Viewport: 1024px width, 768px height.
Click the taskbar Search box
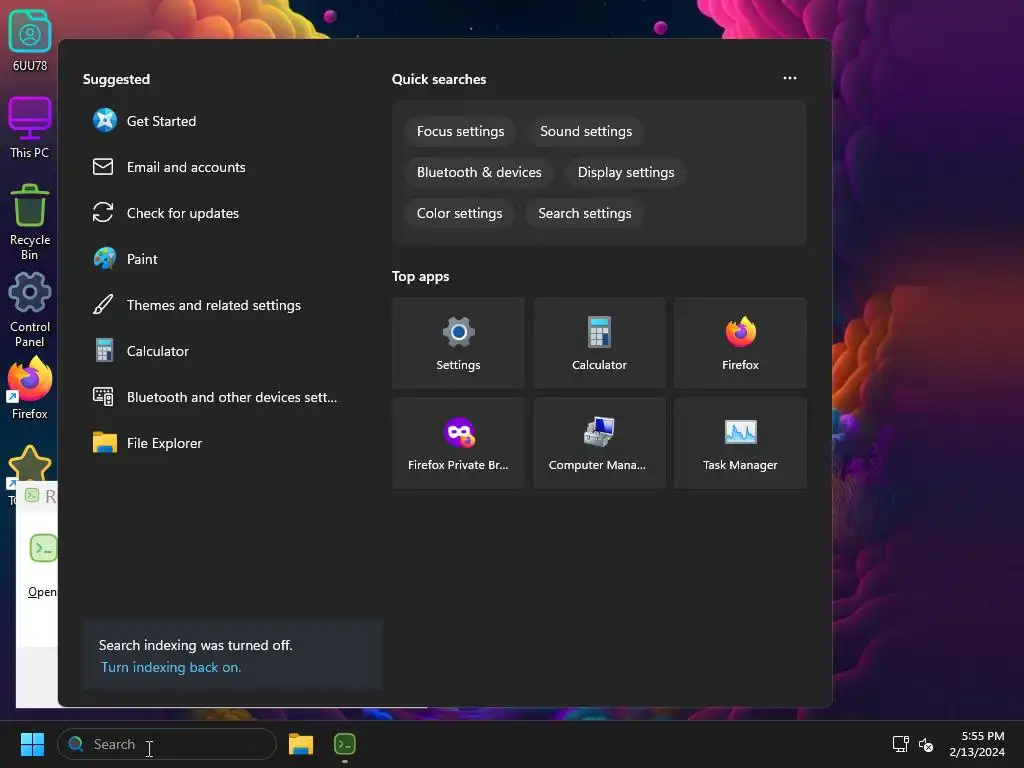point(167,744)
